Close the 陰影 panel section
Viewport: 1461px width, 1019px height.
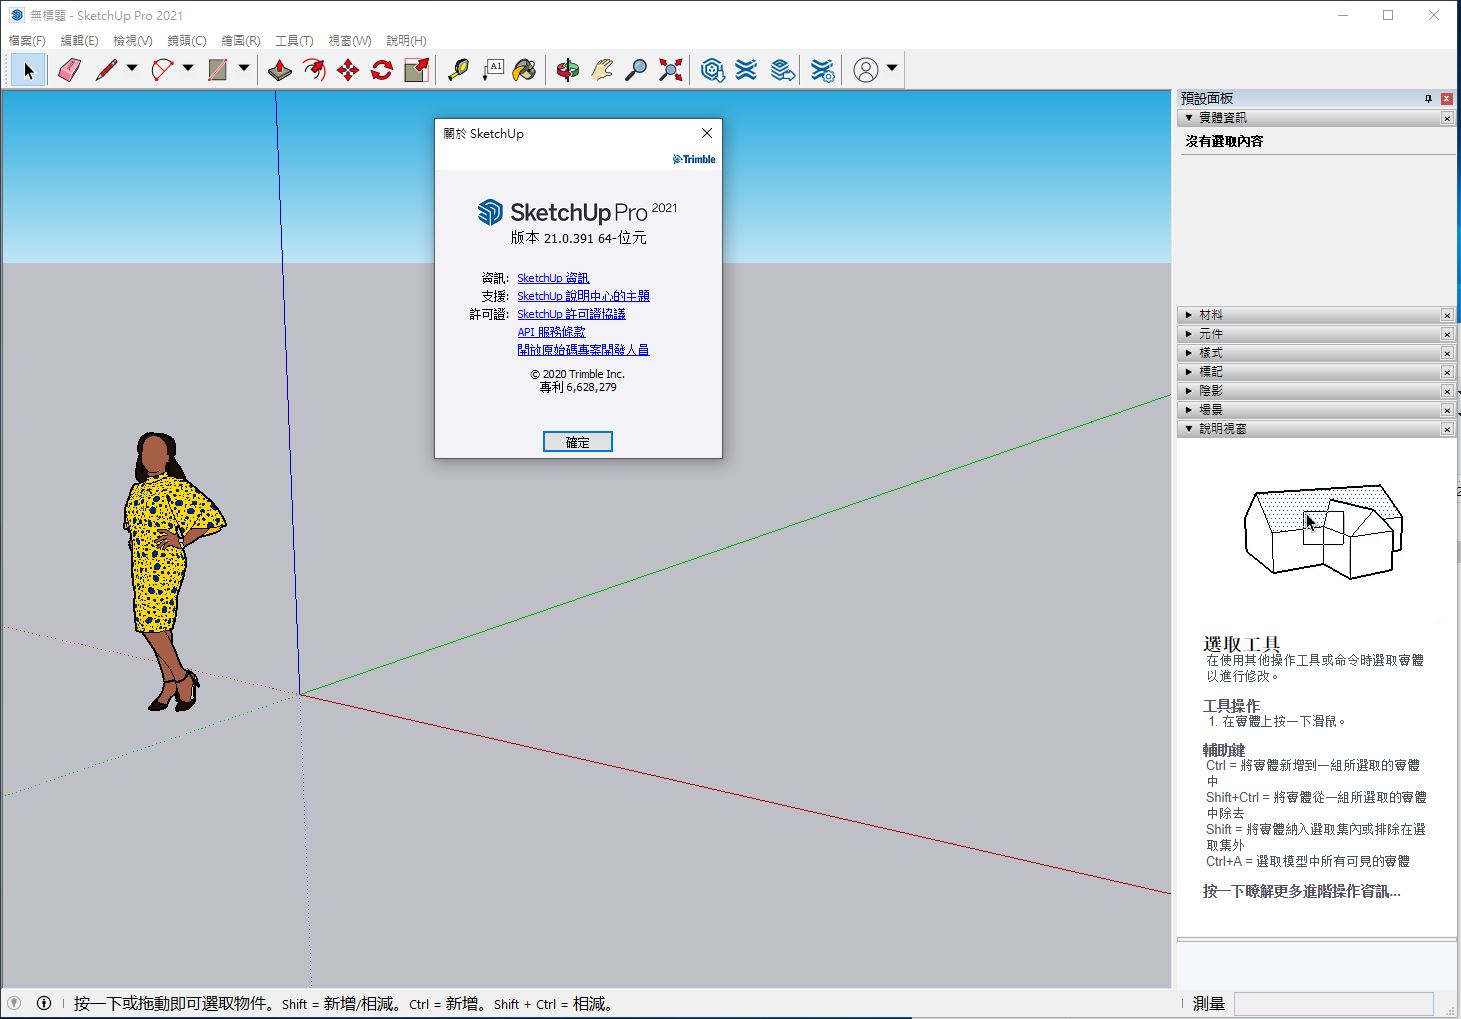(1447, 391)
